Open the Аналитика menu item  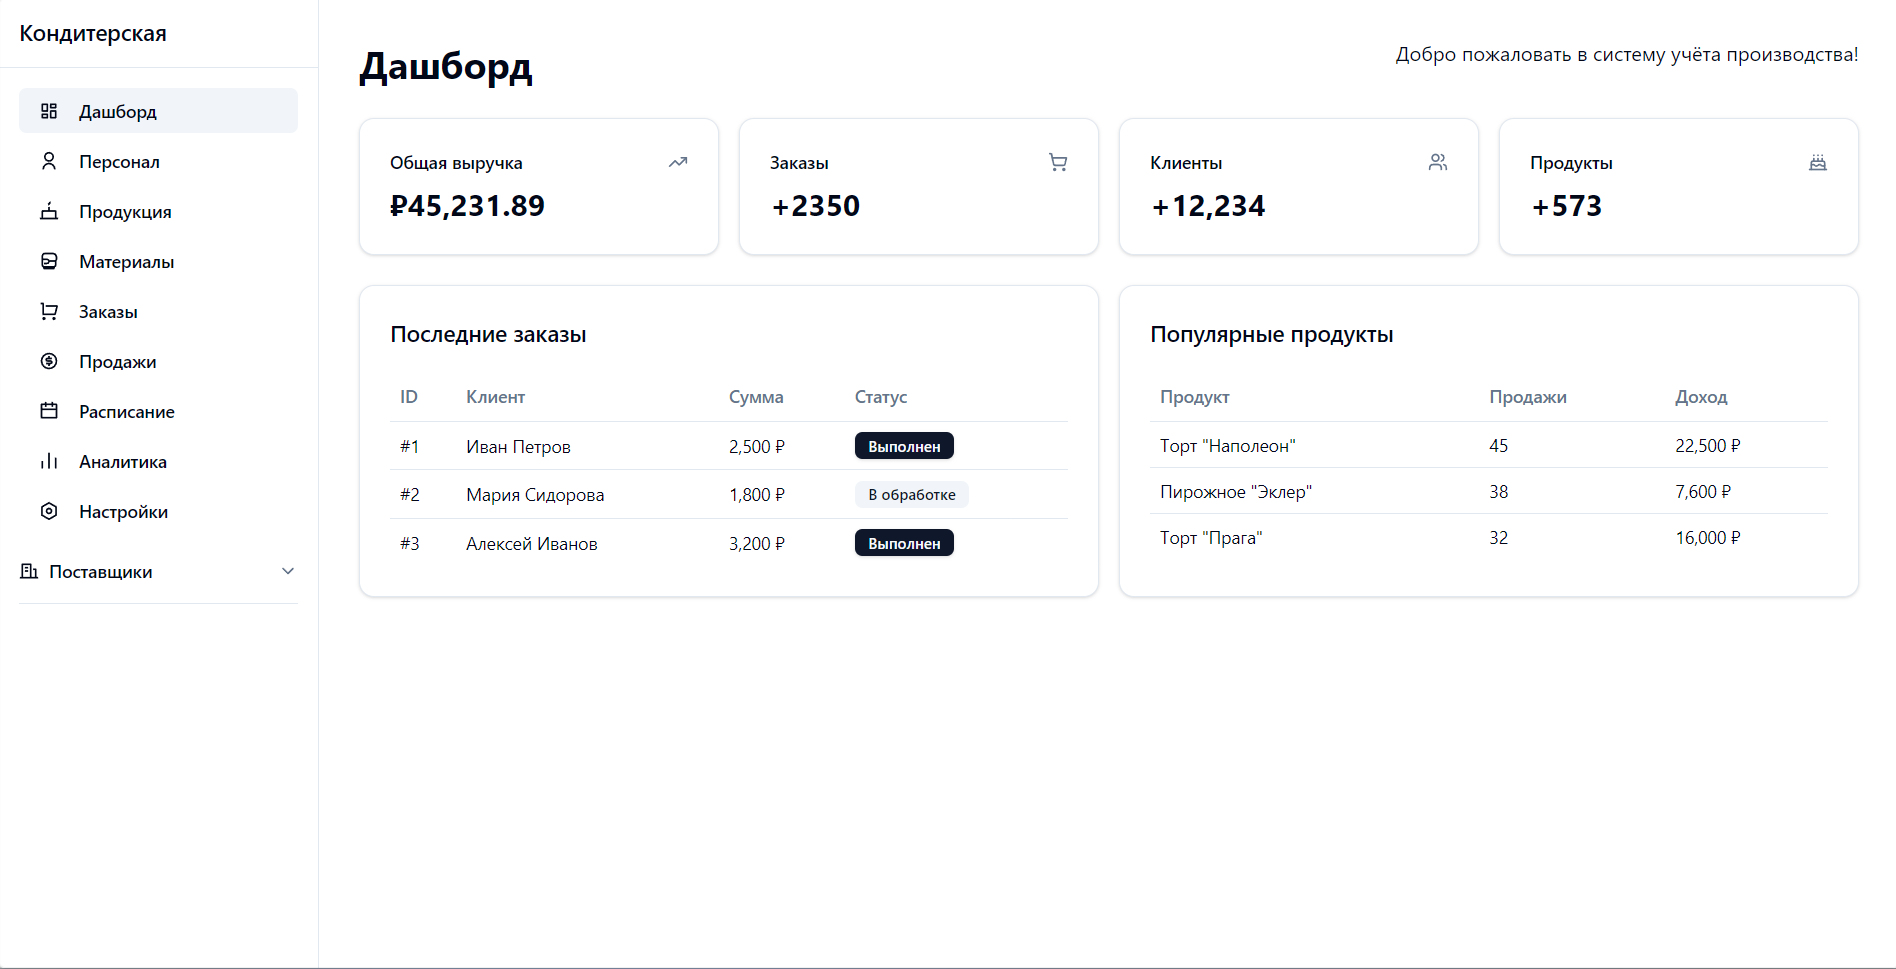123,462
